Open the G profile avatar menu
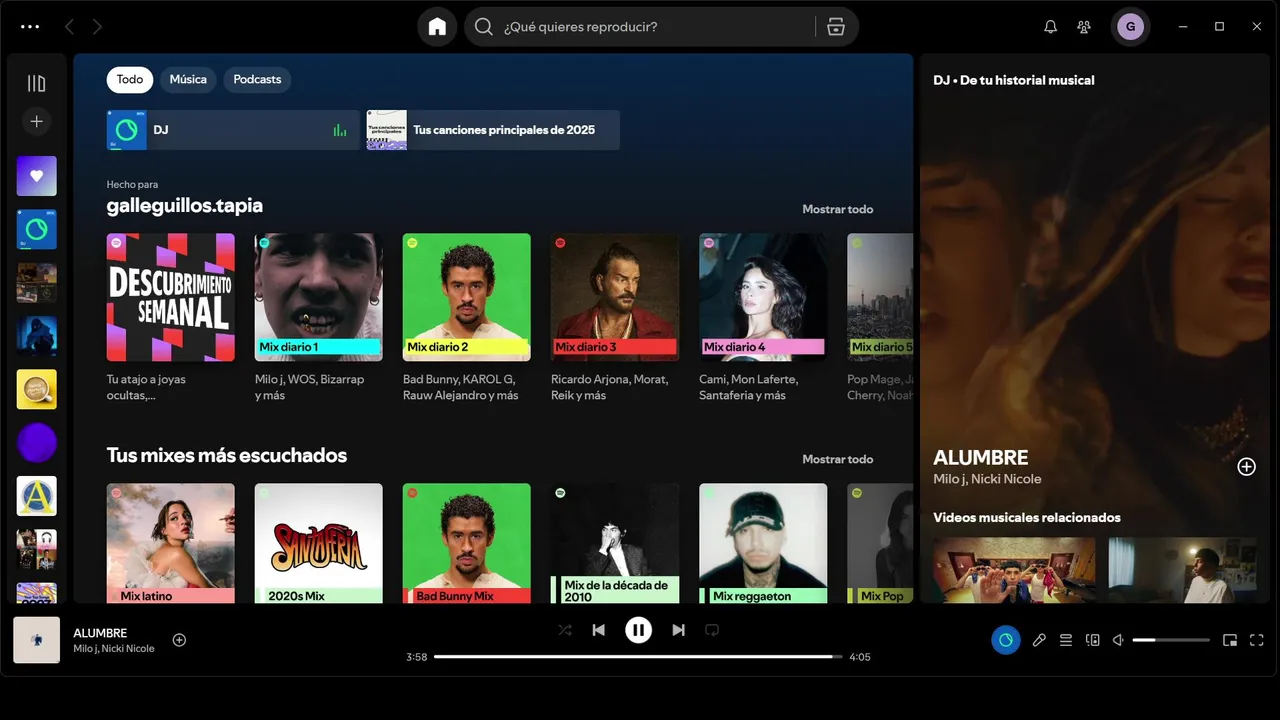The image size is (1280, 720). (x=1130, y=27)
